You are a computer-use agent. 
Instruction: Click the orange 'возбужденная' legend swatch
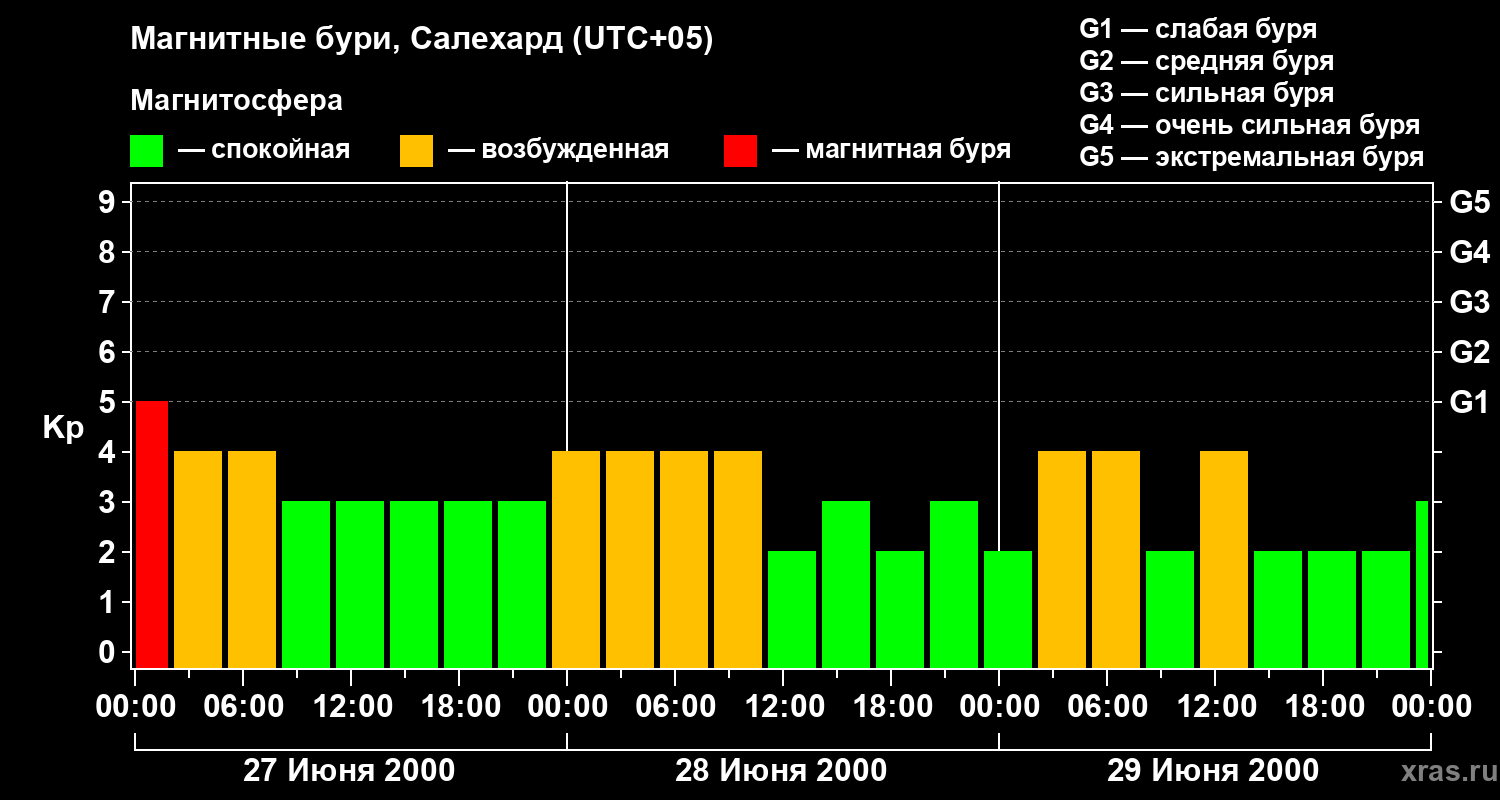coord(417,151)
